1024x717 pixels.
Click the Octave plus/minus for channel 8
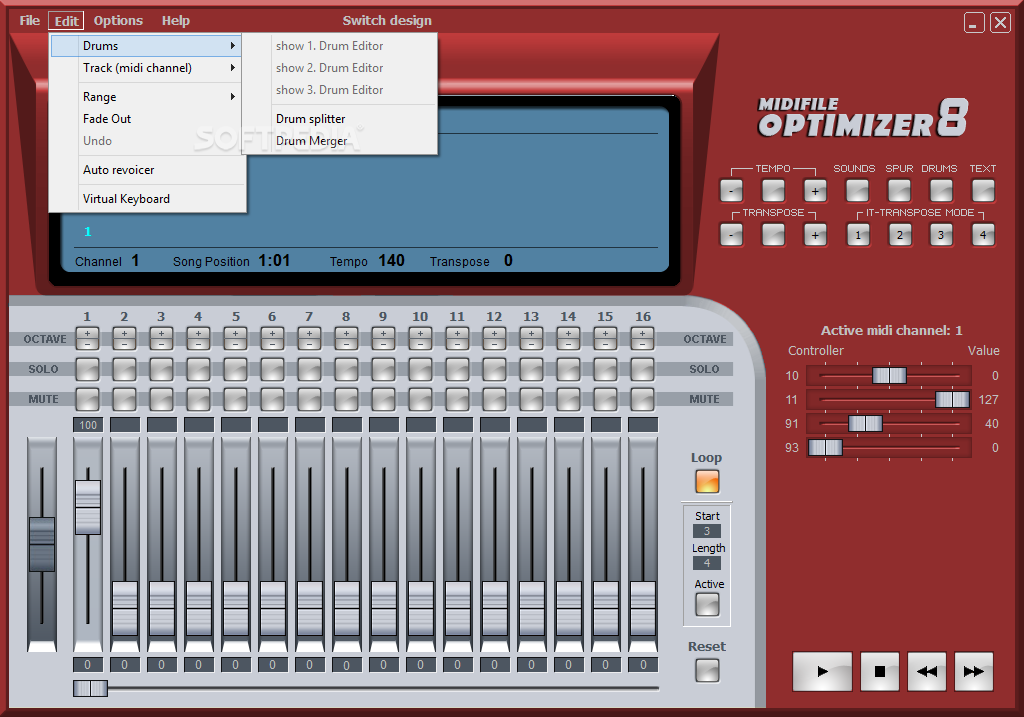click(x=346, y=338)
